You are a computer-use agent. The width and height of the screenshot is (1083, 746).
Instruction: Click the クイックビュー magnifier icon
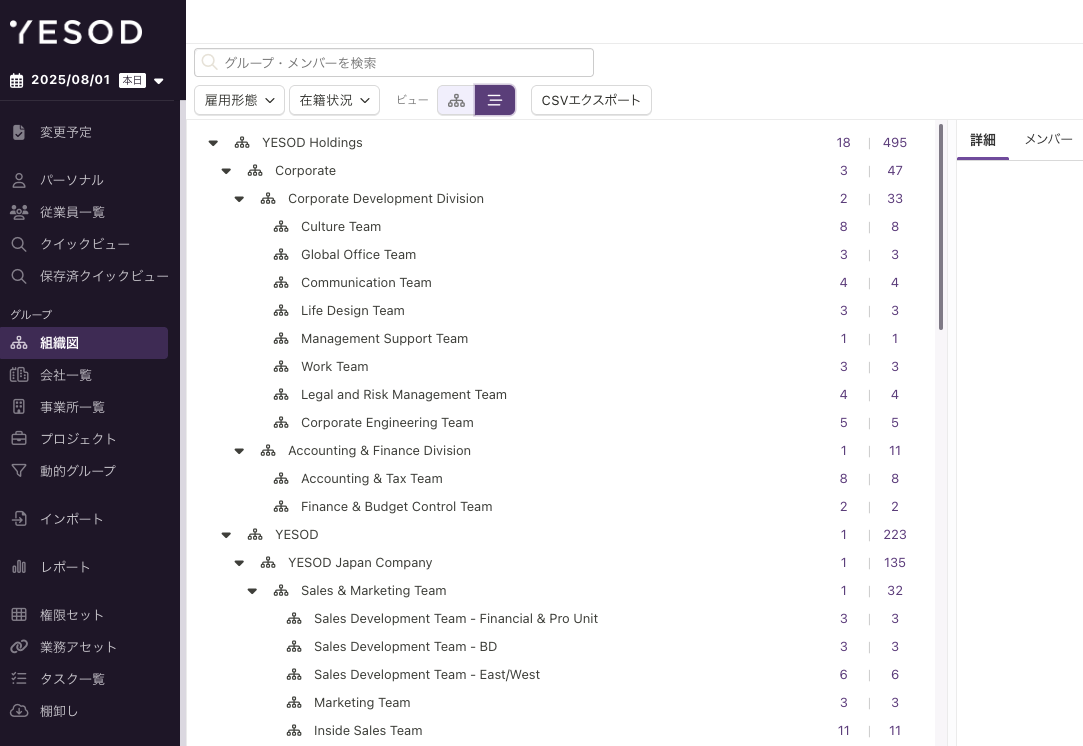(x=19, y=245)
